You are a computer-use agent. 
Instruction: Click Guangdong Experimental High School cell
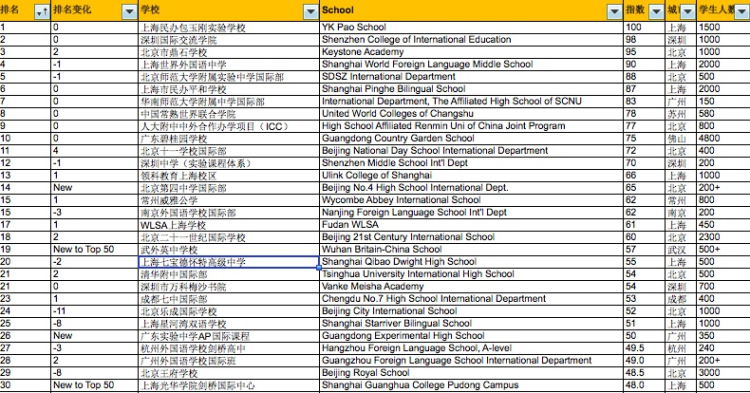tap(472, 336)
